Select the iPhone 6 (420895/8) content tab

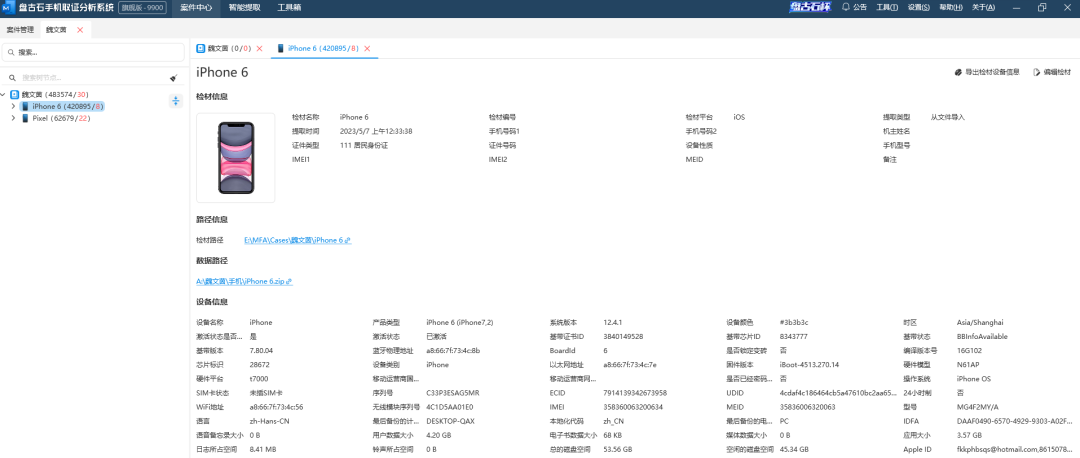pyautogui.click(x=323, y=48)
